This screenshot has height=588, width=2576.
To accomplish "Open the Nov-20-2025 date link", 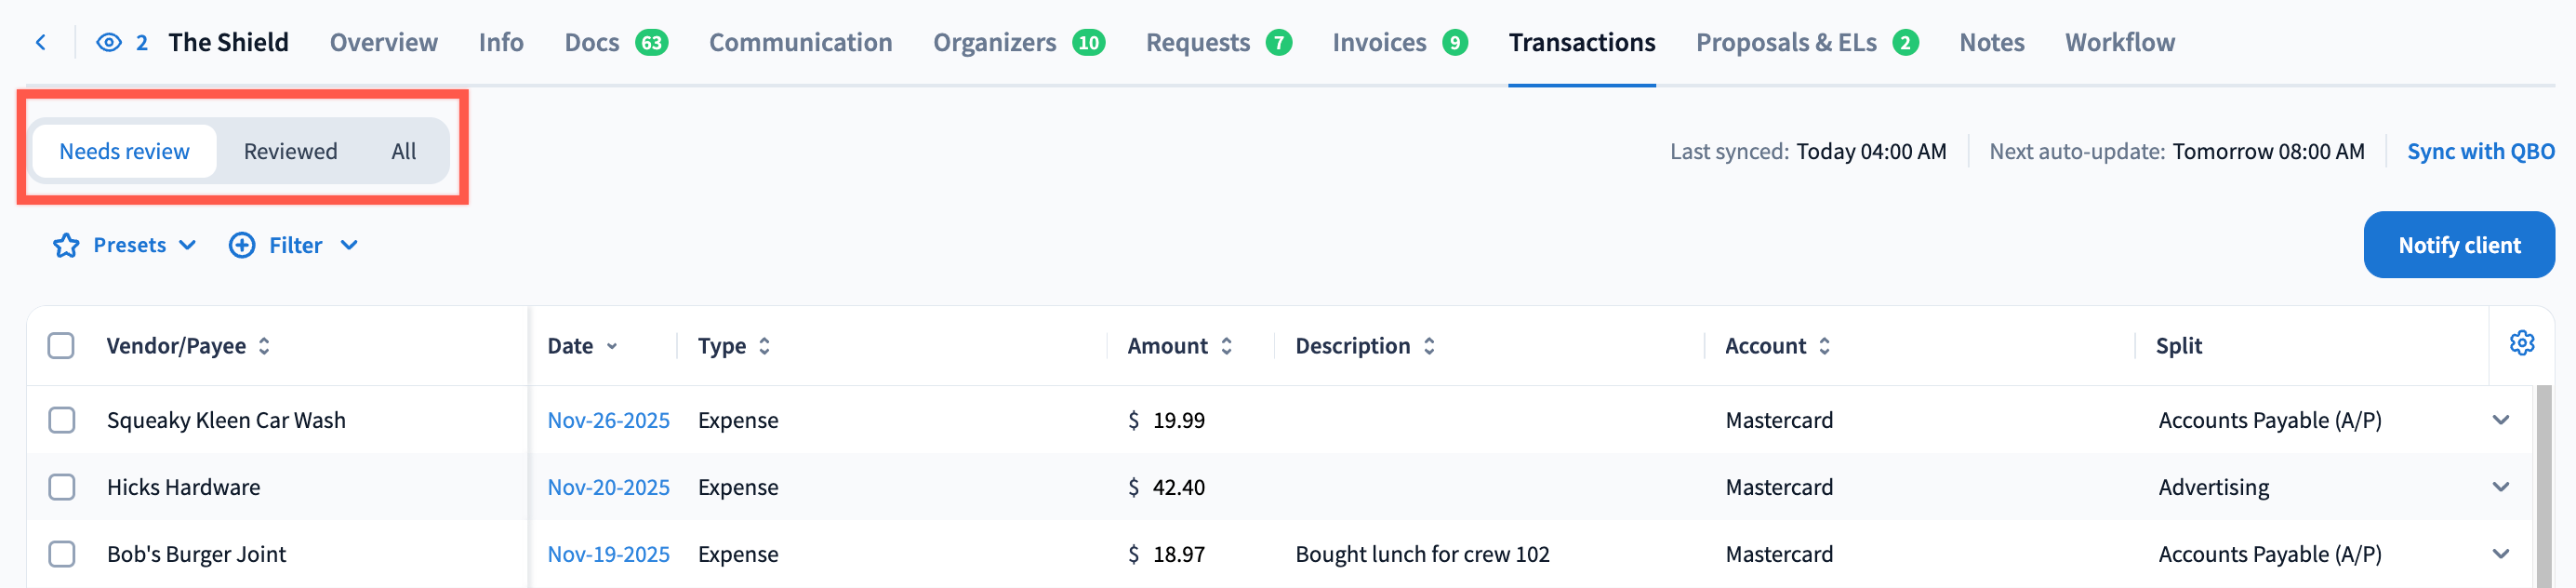I will point(608,487).
